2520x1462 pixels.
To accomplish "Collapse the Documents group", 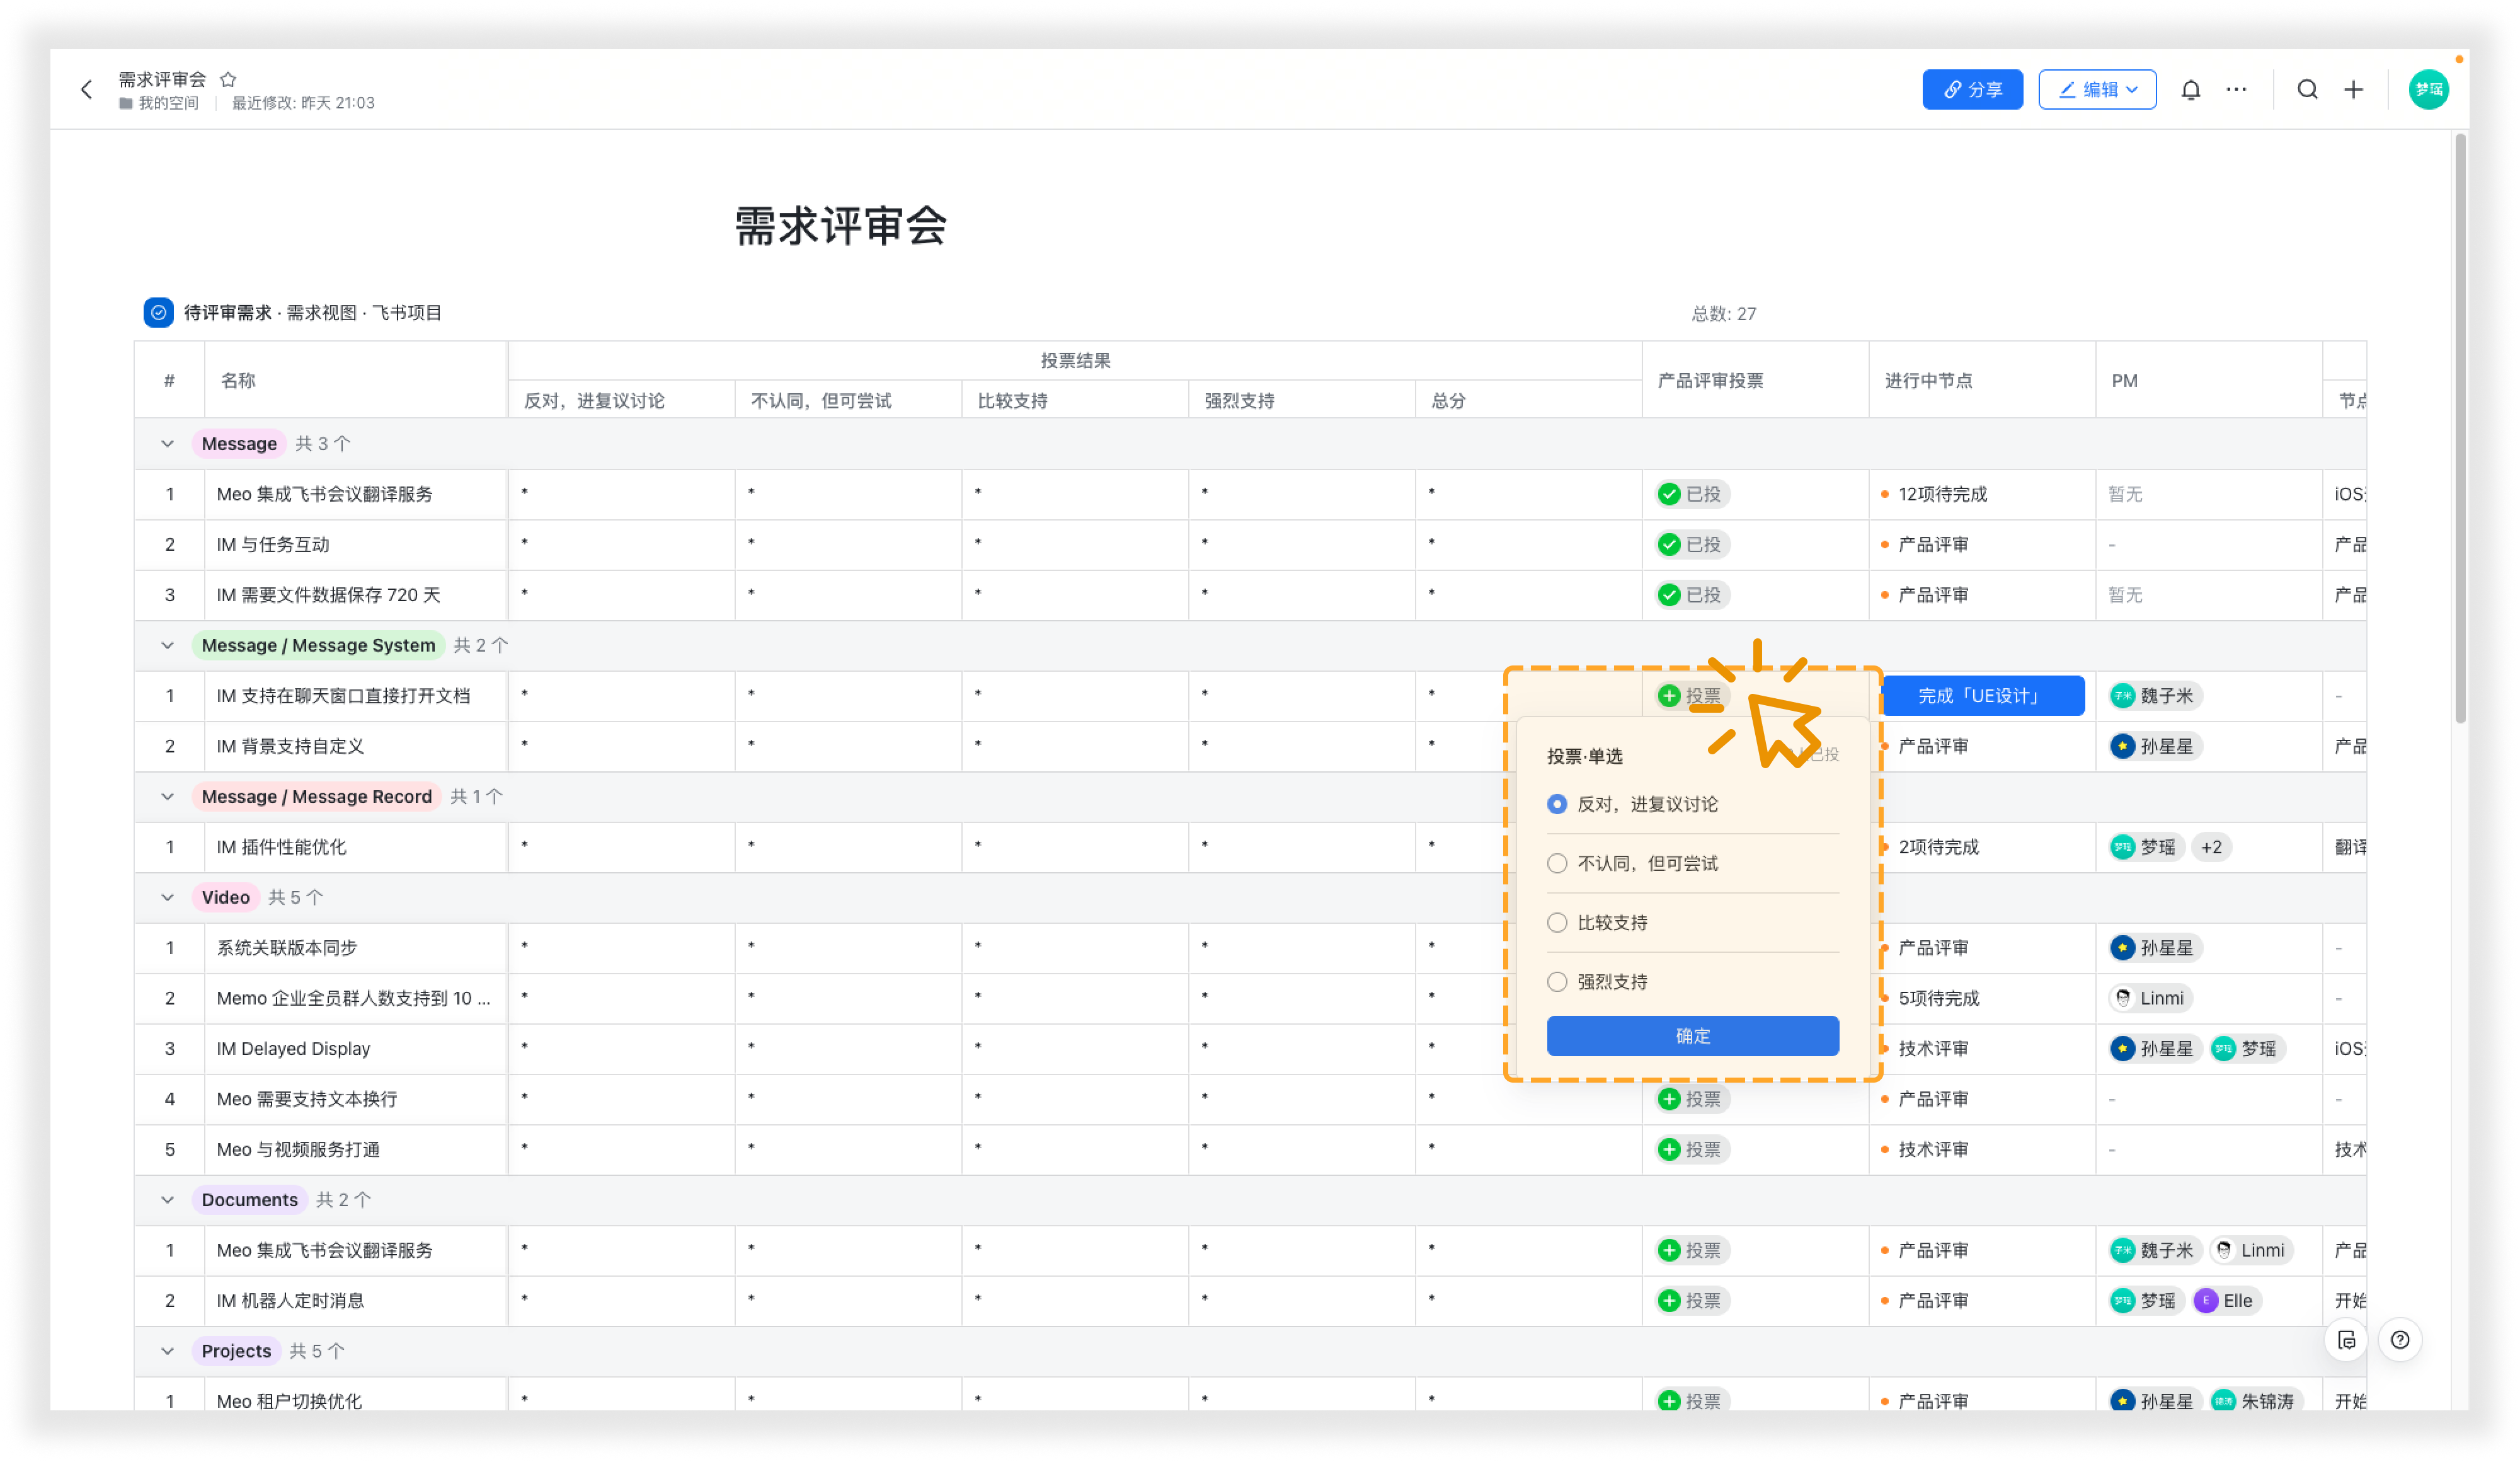I will pyautogui.click(x=167, y=1200).
